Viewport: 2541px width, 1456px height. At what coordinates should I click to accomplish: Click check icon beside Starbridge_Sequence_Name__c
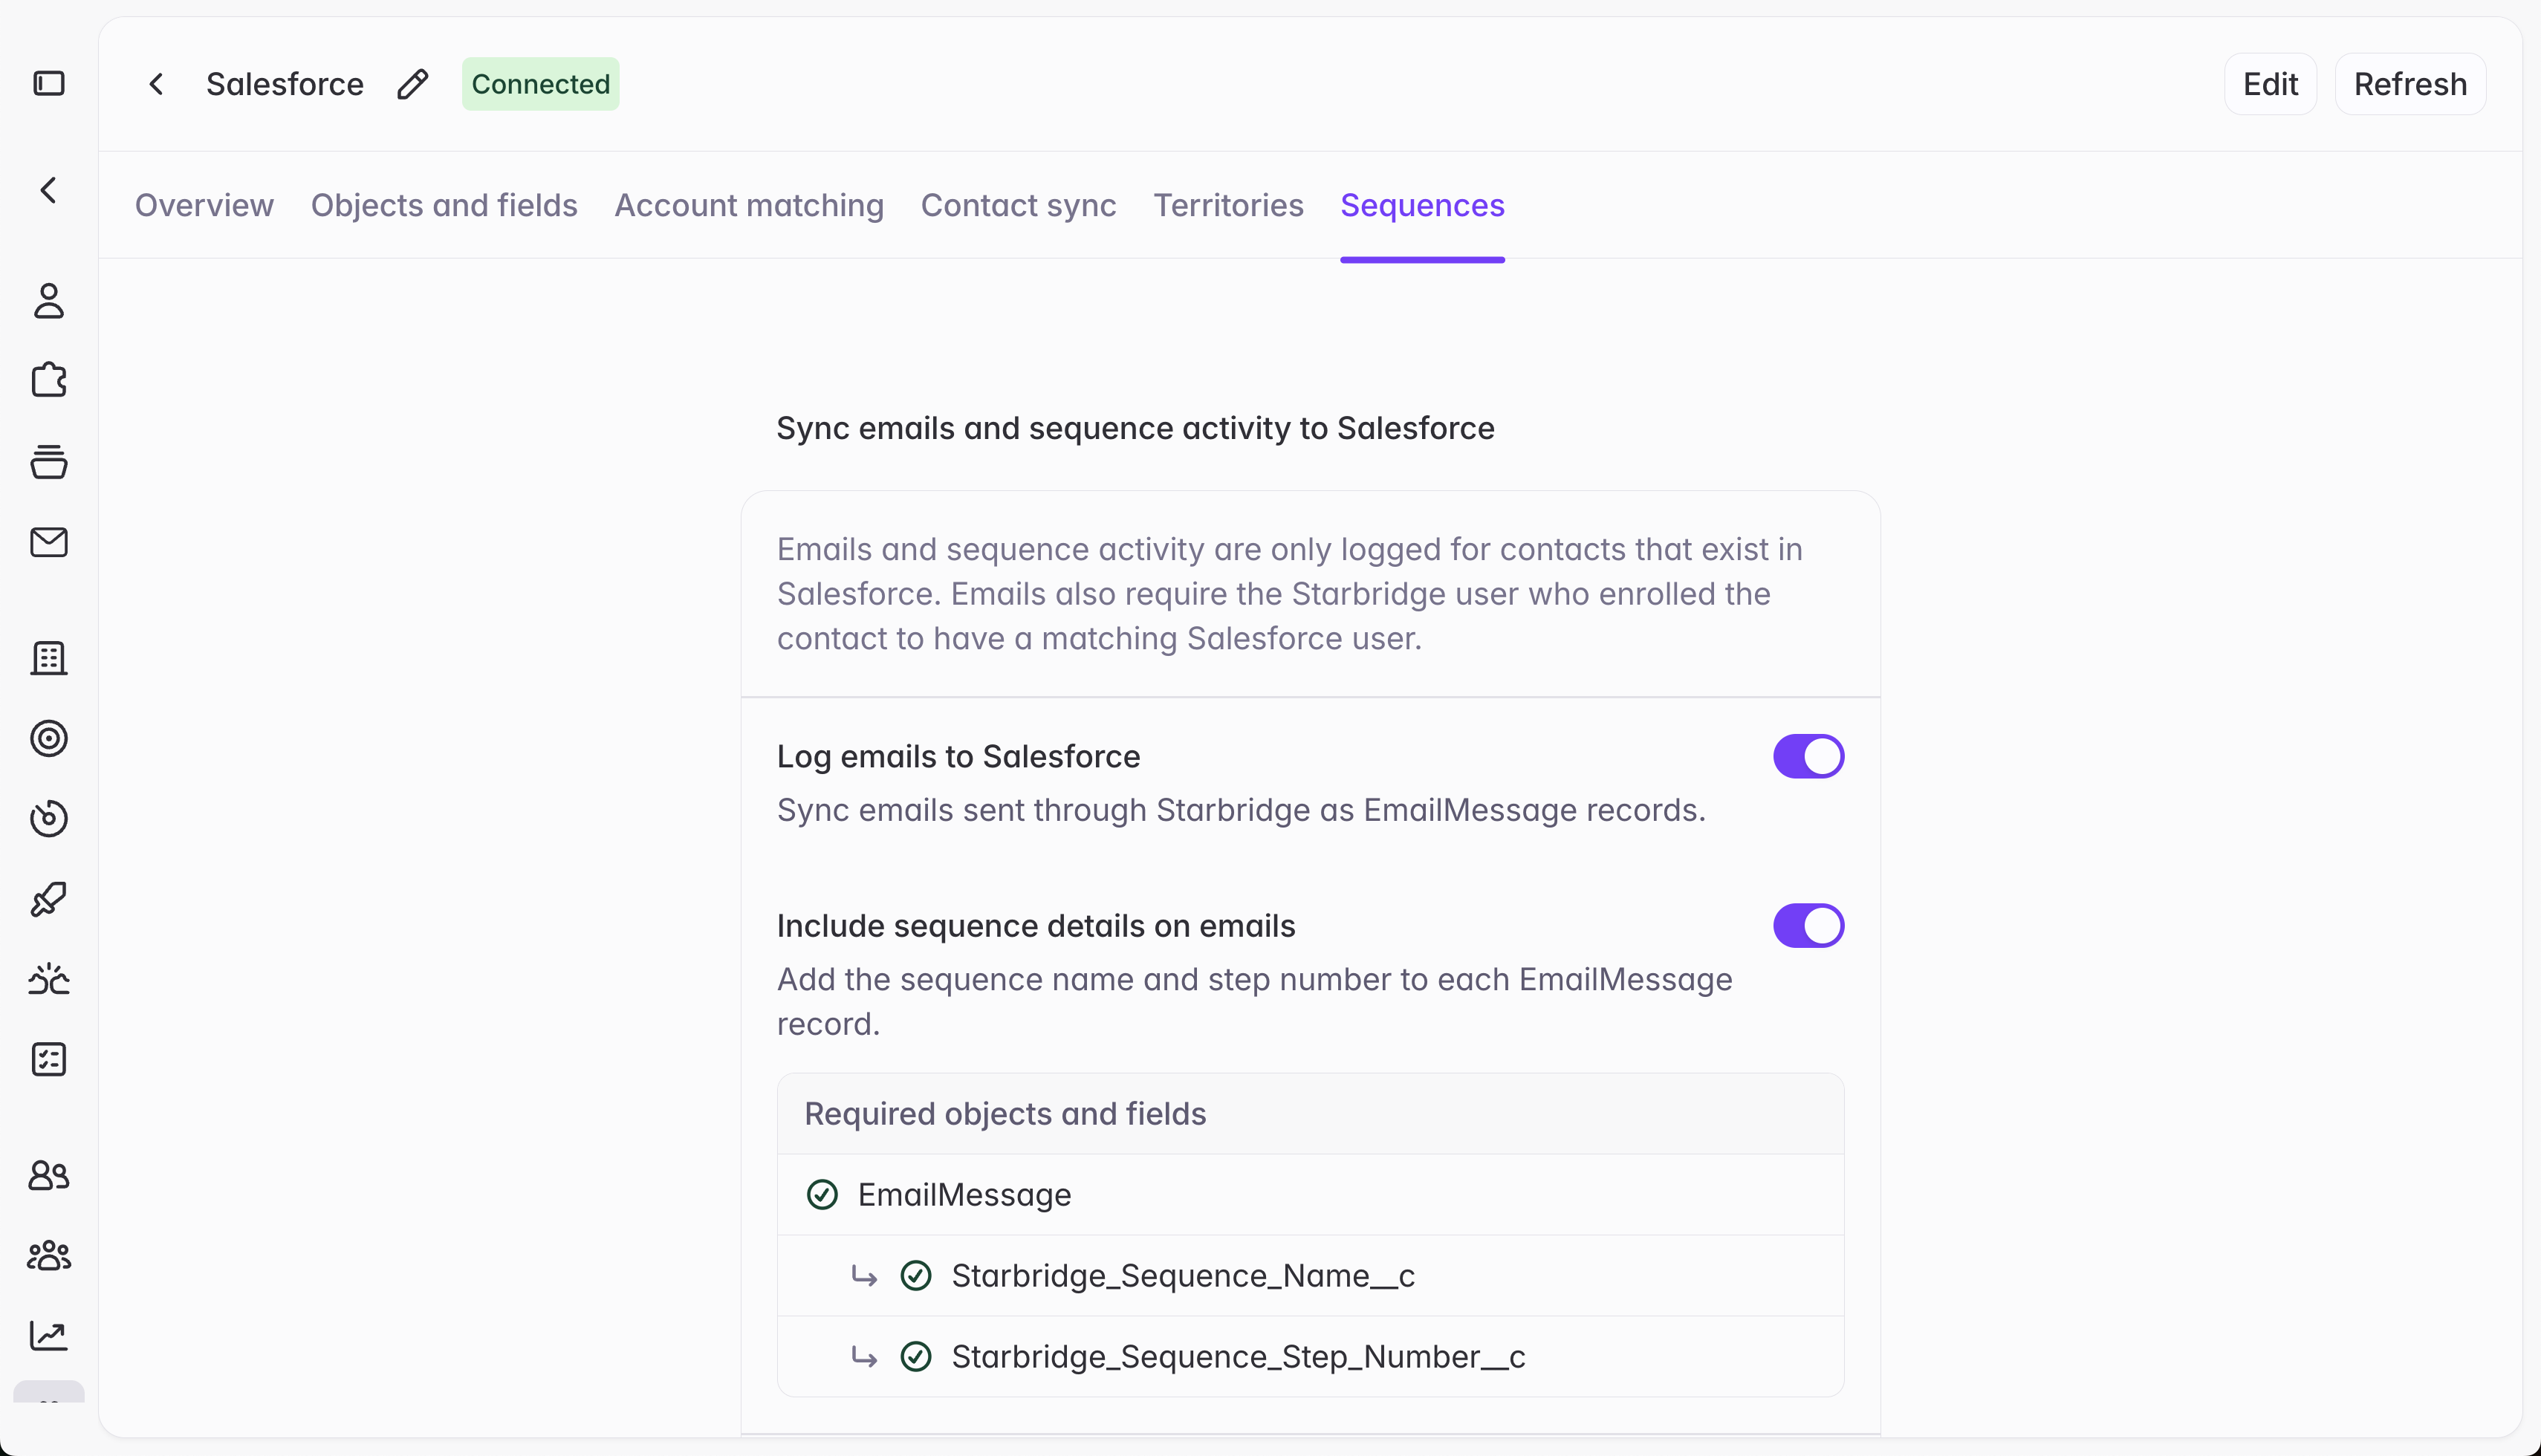coord(916,1275)
